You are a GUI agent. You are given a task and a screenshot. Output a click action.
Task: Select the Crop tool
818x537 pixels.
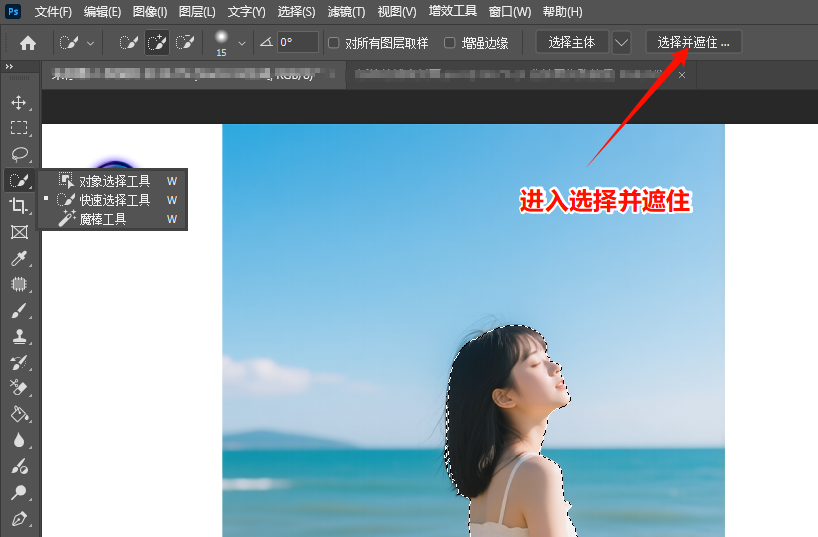point(19,206)
